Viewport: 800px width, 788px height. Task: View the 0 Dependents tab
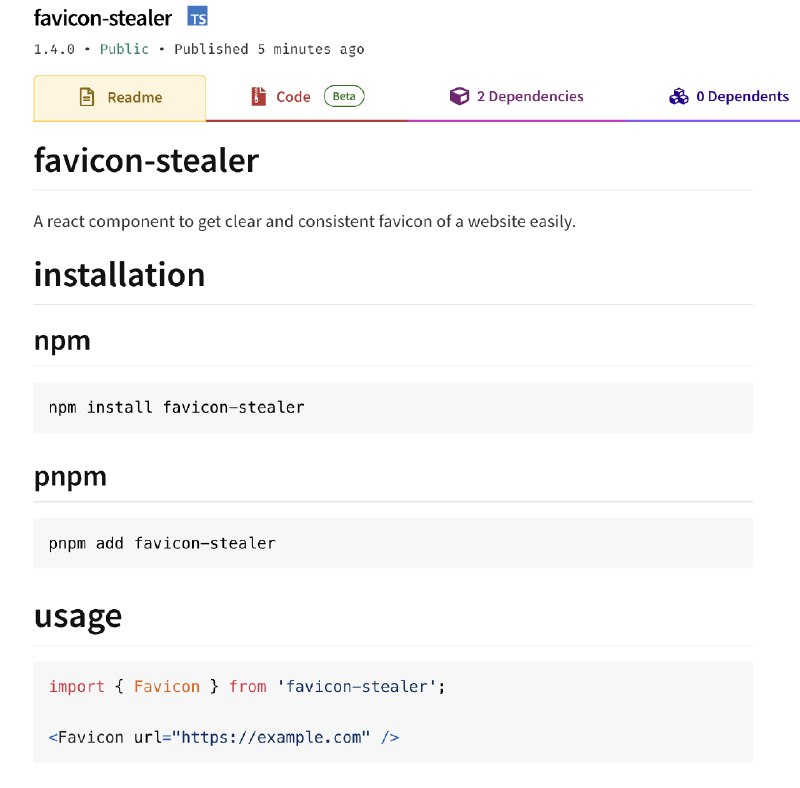[729, 96]
